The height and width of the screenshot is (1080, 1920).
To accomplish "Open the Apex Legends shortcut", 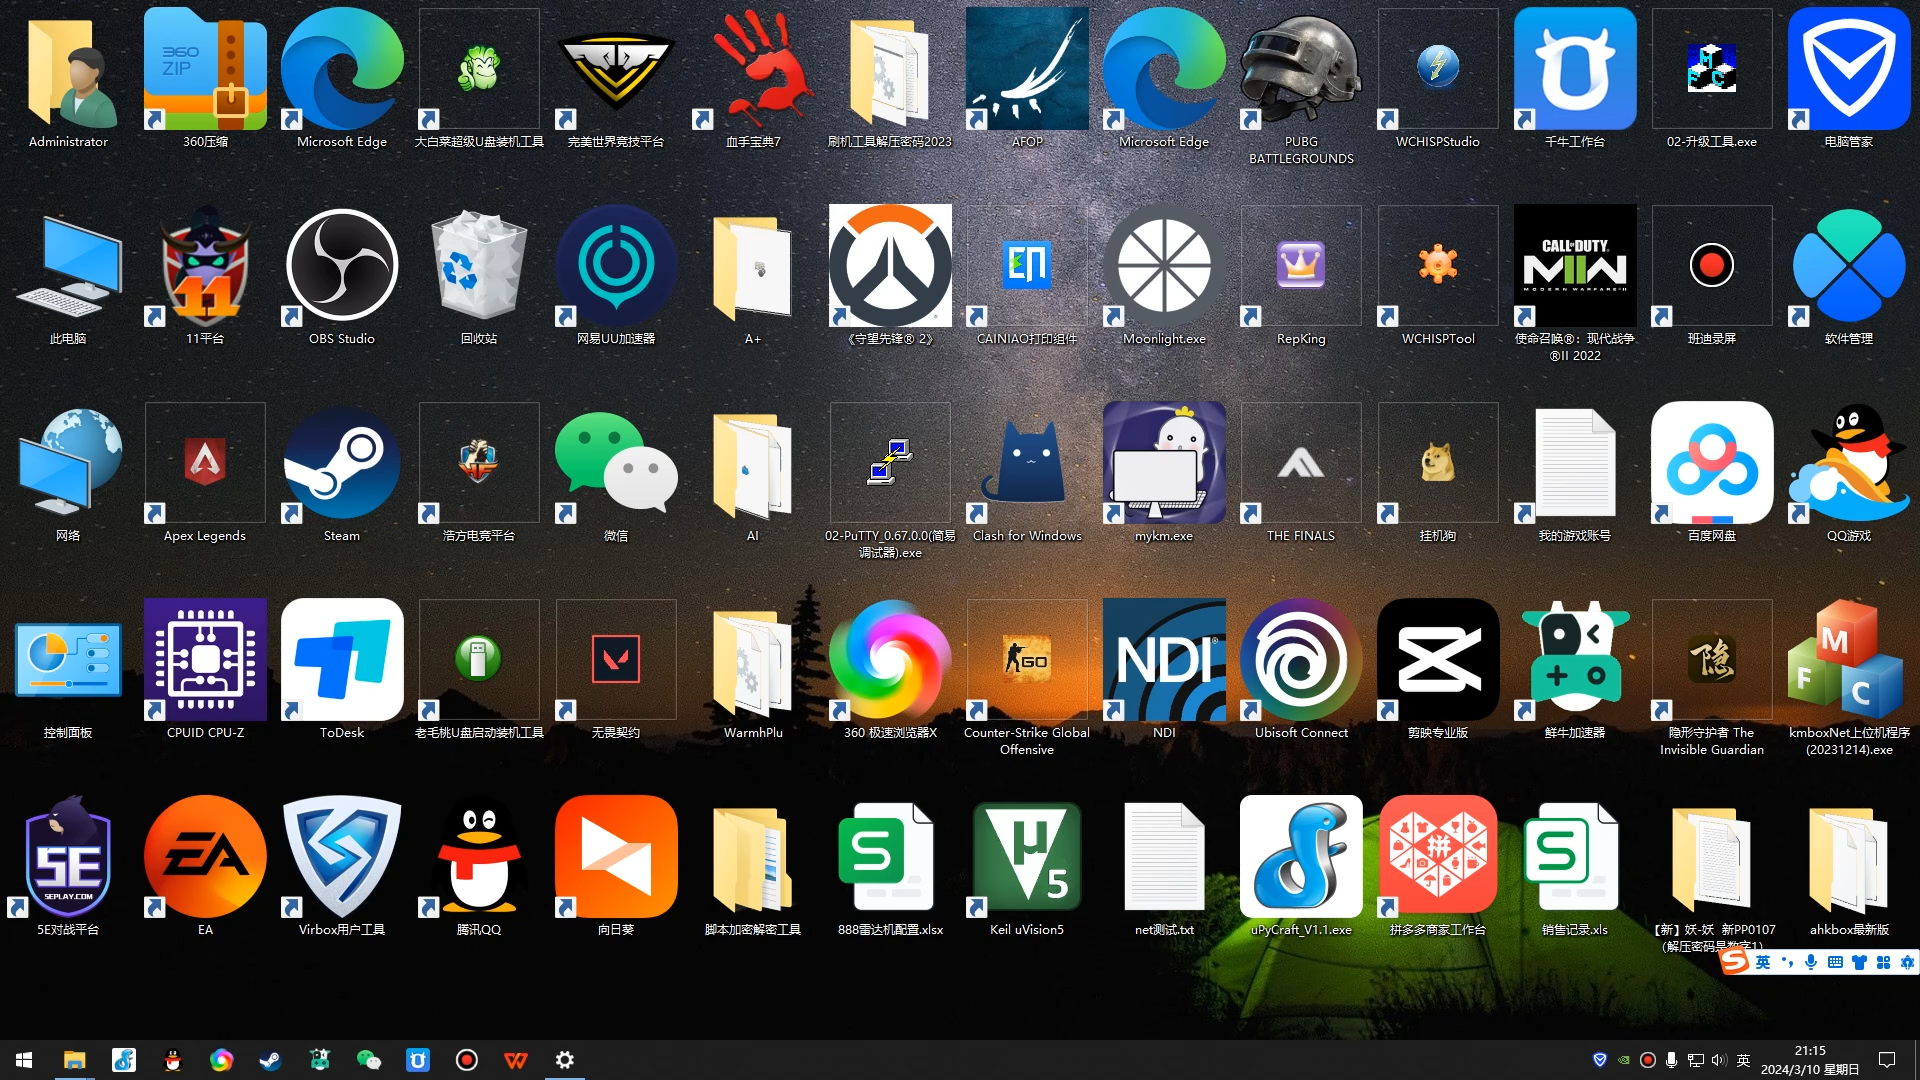I will (x=205, y=472).
